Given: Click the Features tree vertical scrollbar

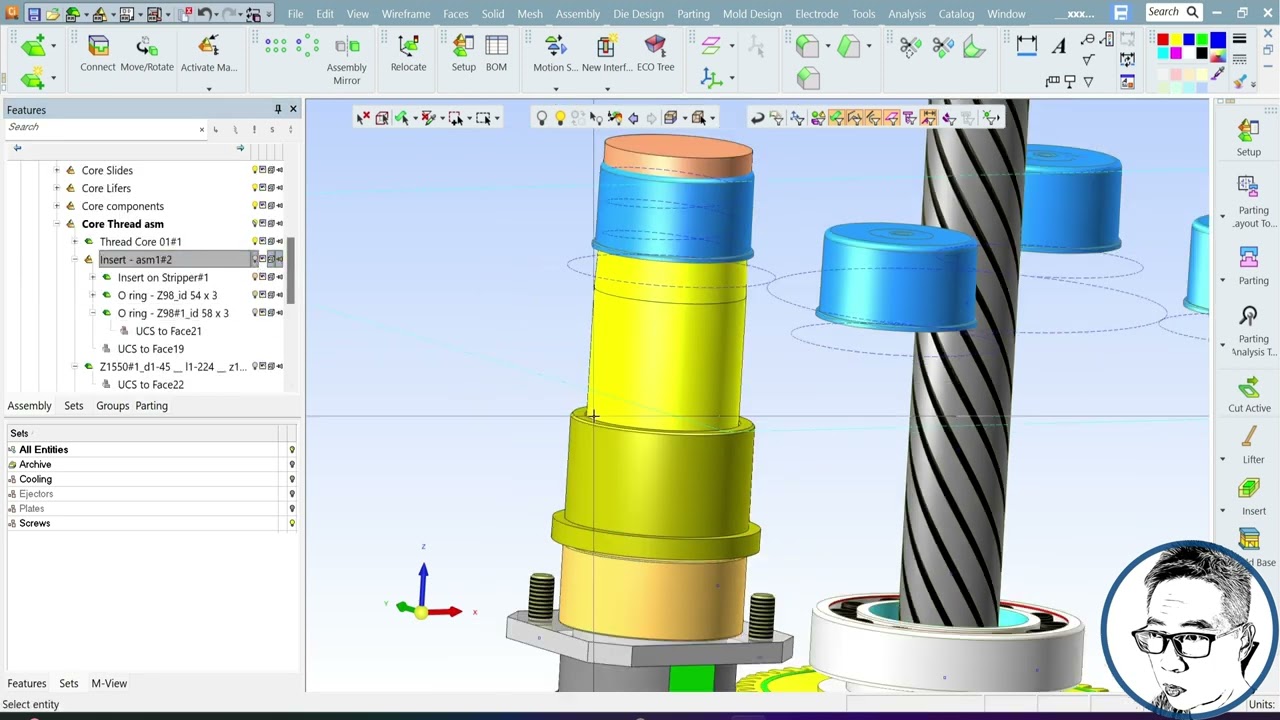Looking at the screenshot, I should 292,270.
